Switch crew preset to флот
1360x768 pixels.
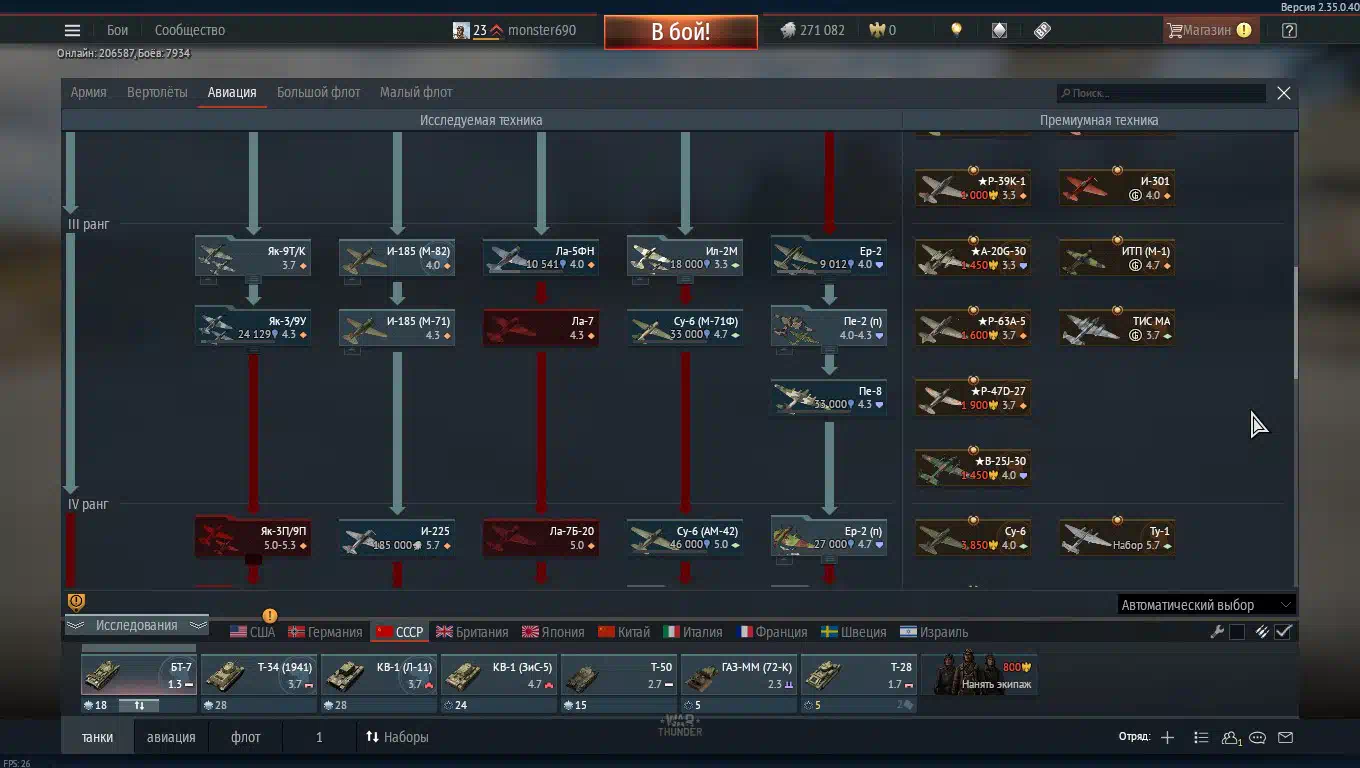coord(245,737)
